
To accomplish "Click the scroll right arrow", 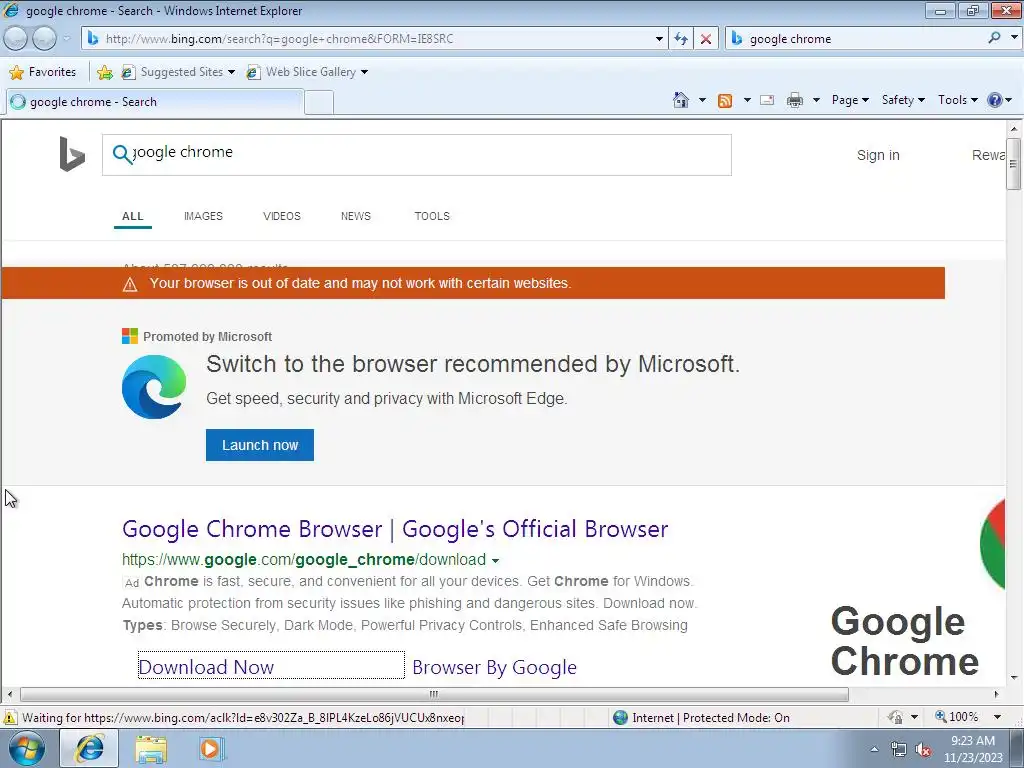I will 996,694.
